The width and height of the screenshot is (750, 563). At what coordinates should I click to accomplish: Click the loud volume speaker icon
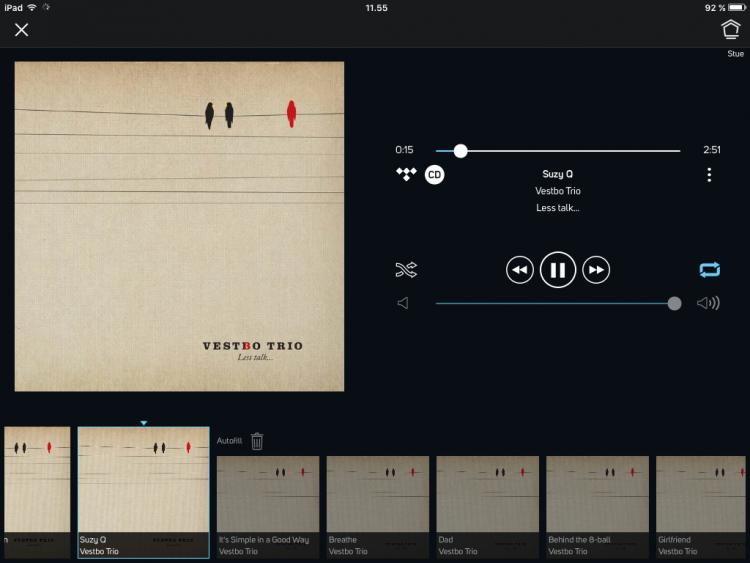pos(708,303)
